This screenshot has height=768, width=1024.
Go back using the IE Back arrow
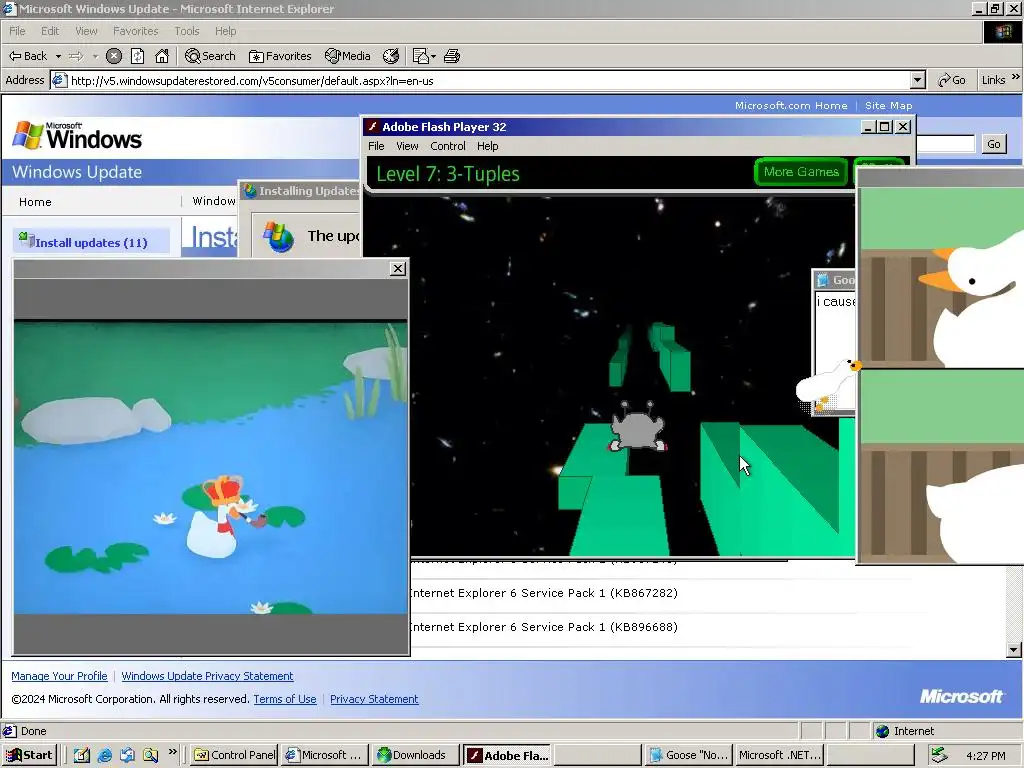[x=27, y=56]
